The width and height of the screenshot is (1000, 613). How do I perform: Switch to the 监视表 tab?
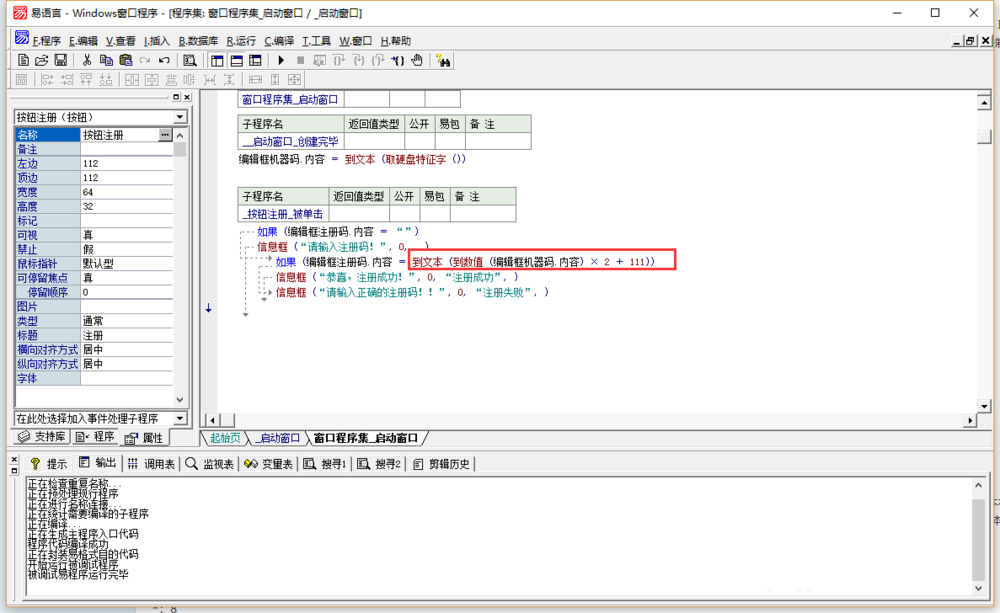point(211,464)
